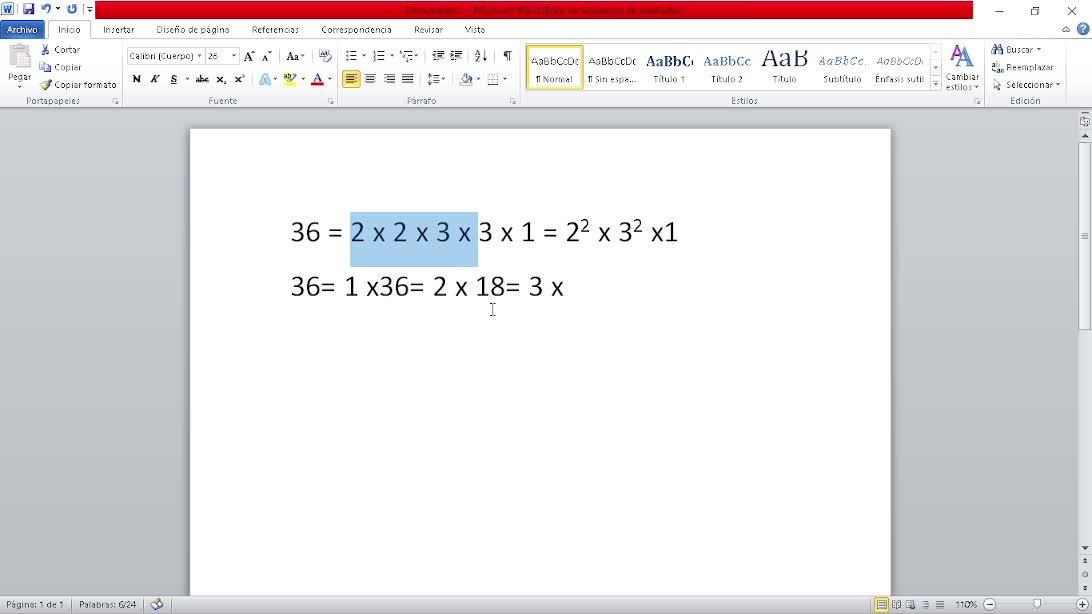This screenshot has height=614, width=1092.
Task: Click zoom out minus button
Action: tap(989, 604)
